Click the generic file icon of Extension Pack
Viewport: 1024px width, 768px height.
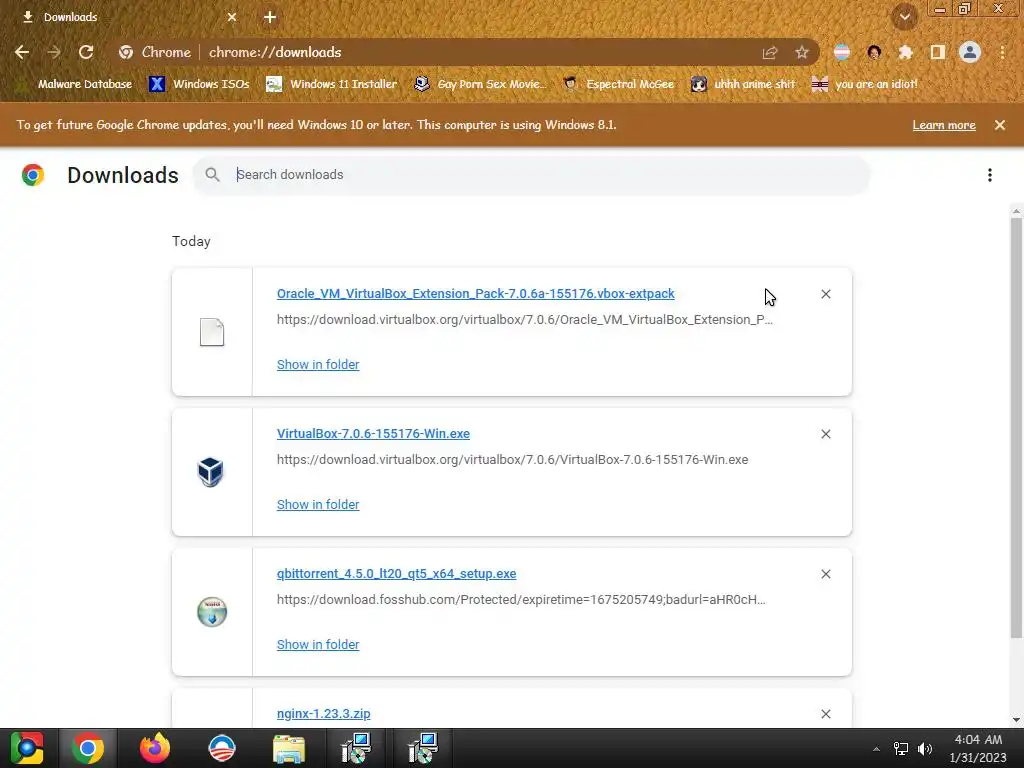[212, 332]
